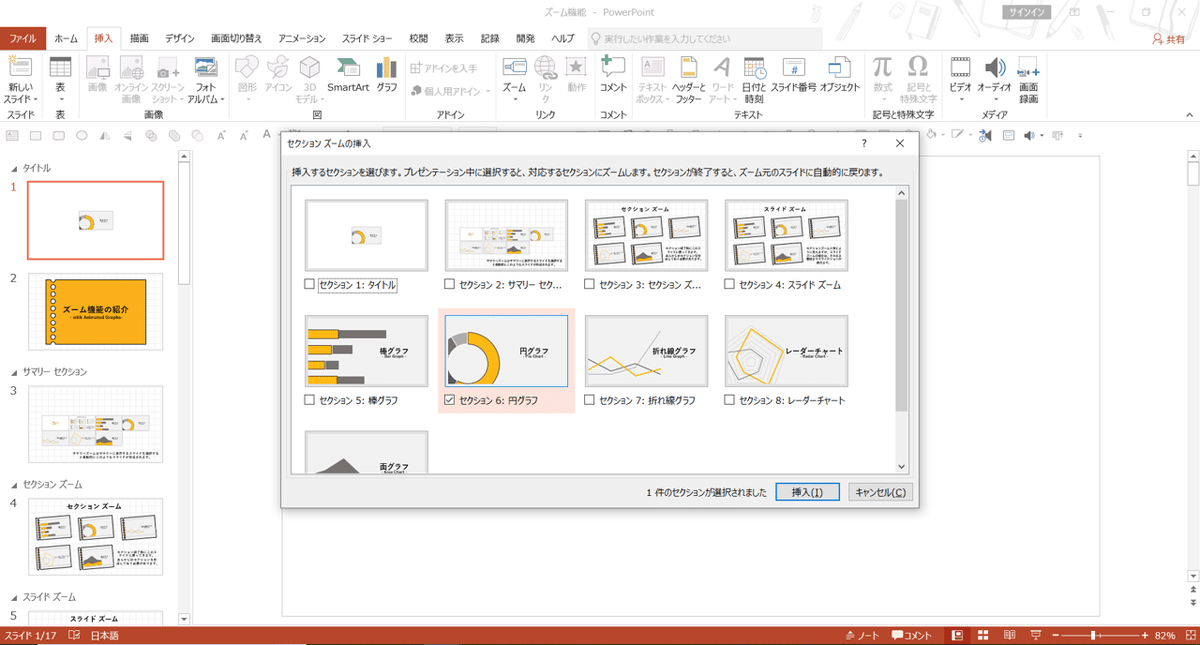Click ノート in the status bar
Image resolution: width=1200 pixels, height=645 pixels.
[862, 636]
